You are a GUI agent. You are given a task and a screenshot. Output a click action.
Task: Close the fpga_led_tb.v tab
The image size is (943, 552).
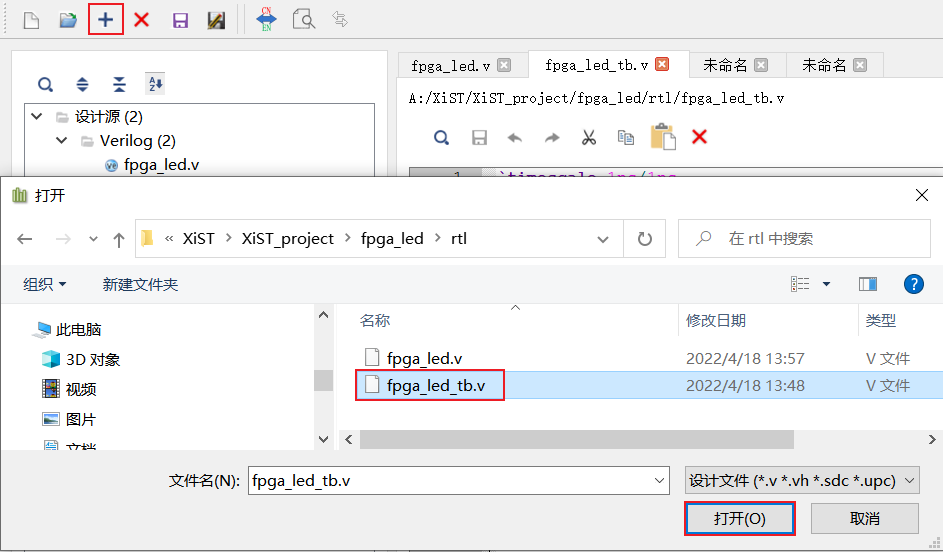(x=661, y=65)
